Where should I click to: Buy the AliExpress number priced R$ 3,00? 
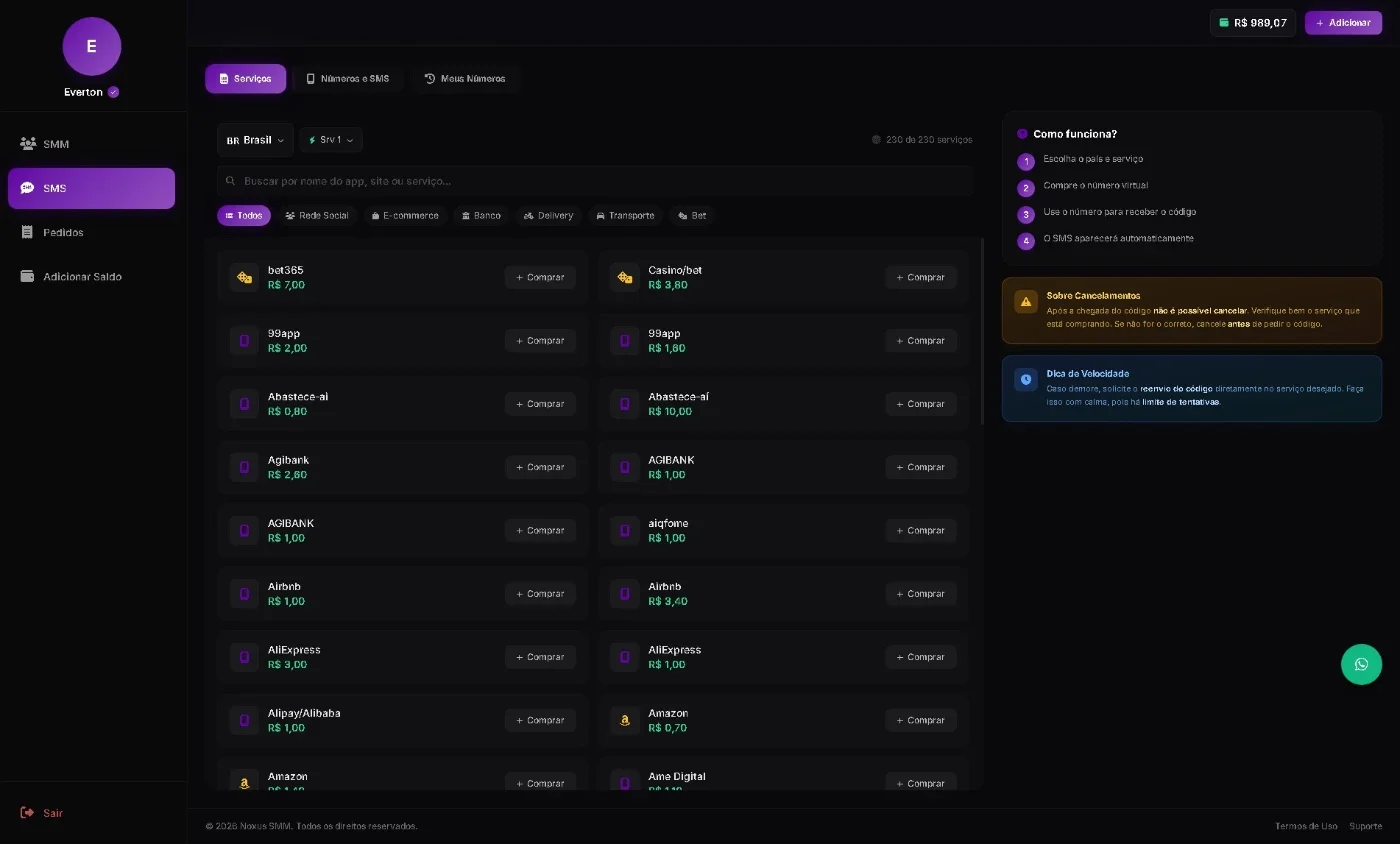tap(540, 657)
